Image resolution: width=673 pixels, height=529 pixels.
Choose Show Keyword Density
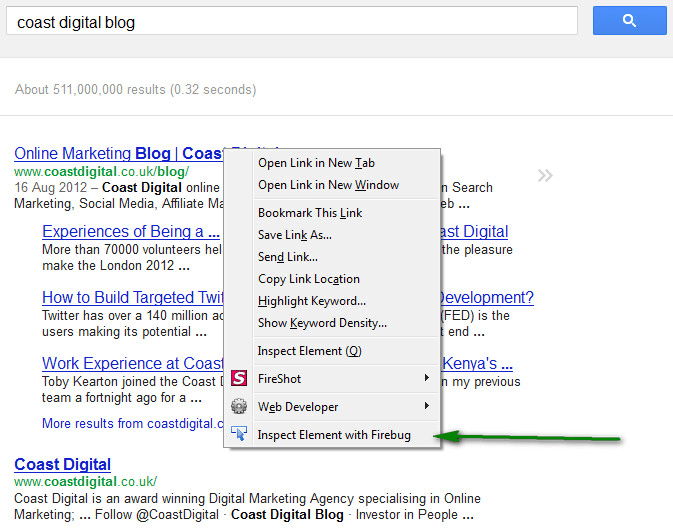pyautogui.click(x=322, y=323)
